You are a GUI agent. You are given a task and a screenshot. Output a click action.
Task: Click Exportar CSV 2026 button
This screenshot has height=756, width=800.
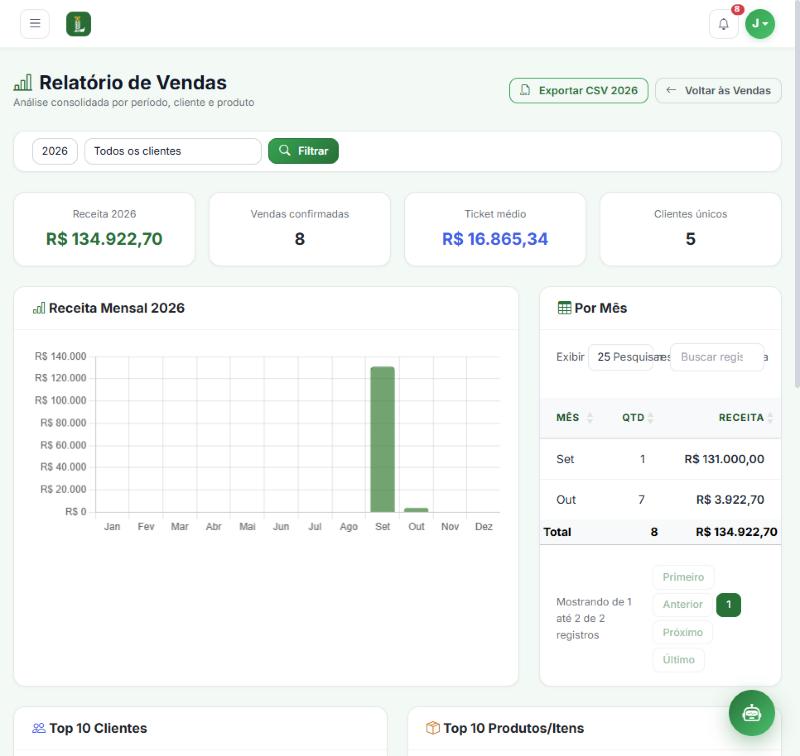coord(579,91)
